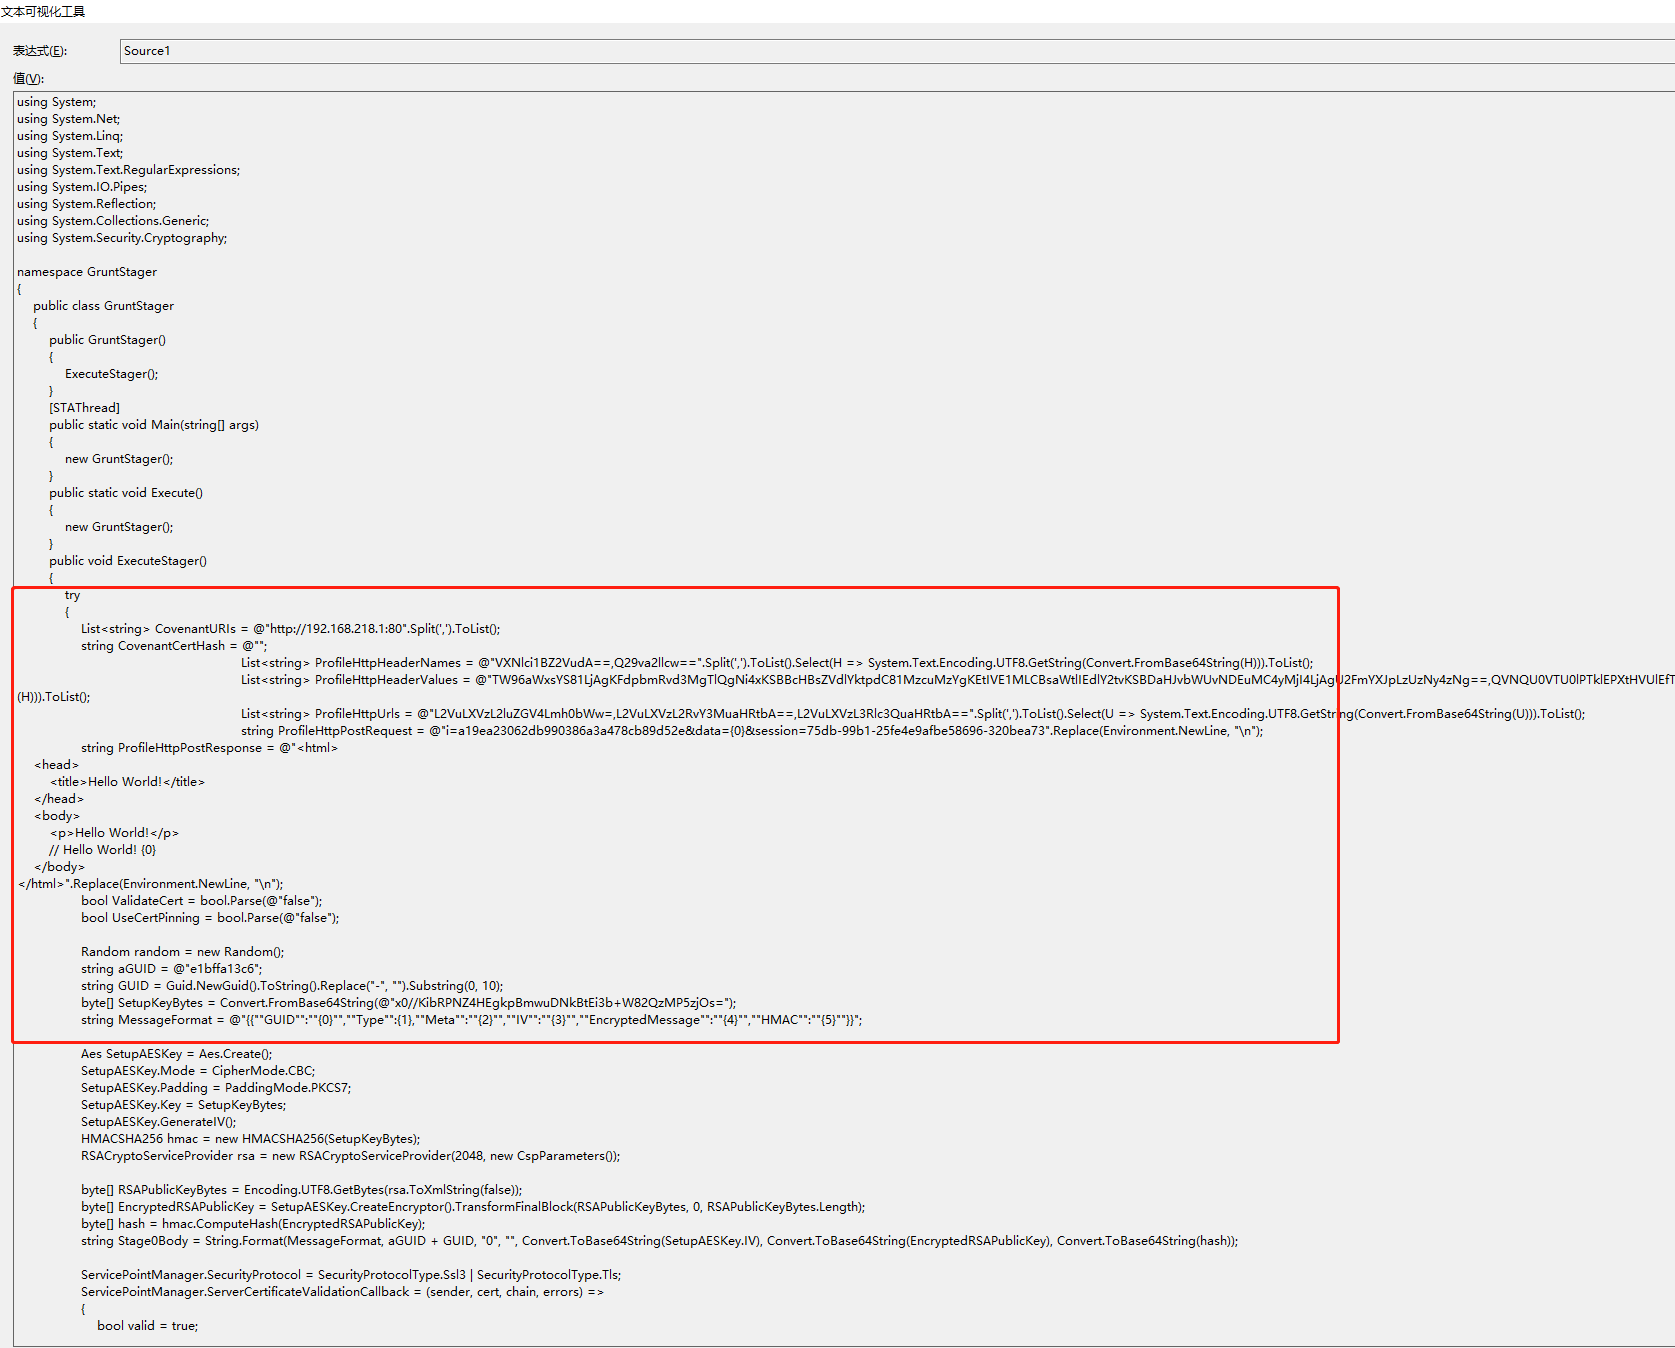1675x1348 pixels.
Task: Click 'SetupAESKey.Padding = PaddingMode.PKCS7;' line
Action: coord(216,1088)
